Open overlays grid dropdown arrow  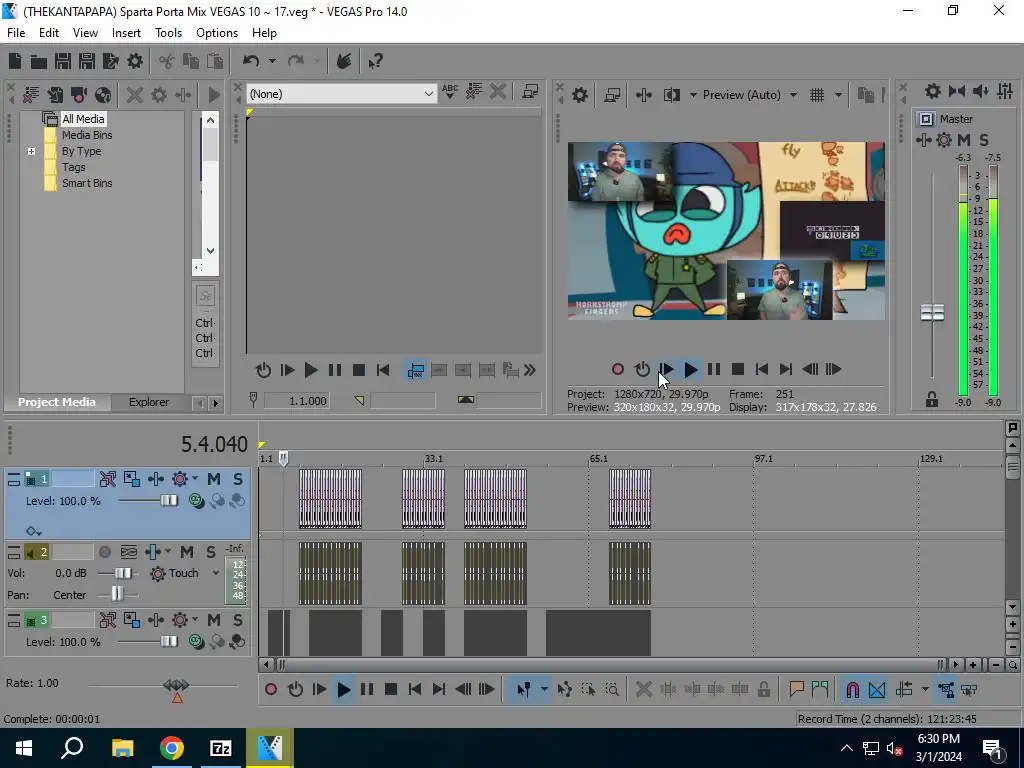[x=838, y=95]
